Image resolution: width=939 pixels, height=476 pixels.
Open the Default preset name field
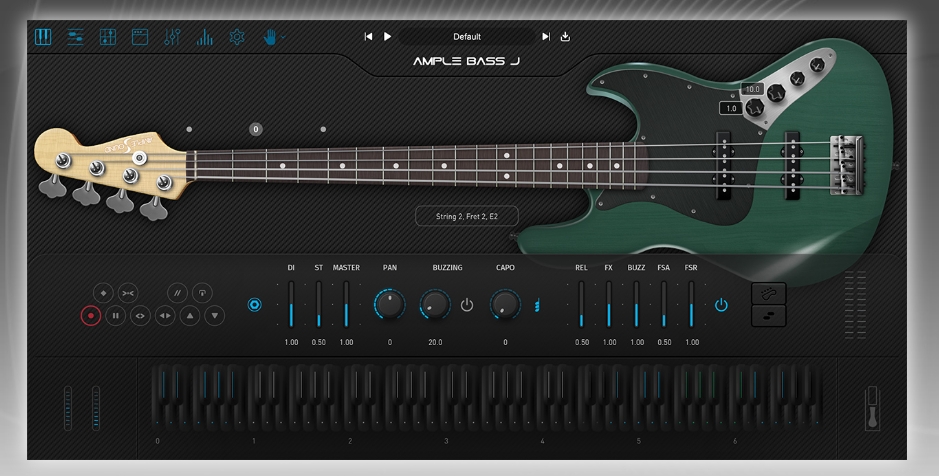point(467,37)
